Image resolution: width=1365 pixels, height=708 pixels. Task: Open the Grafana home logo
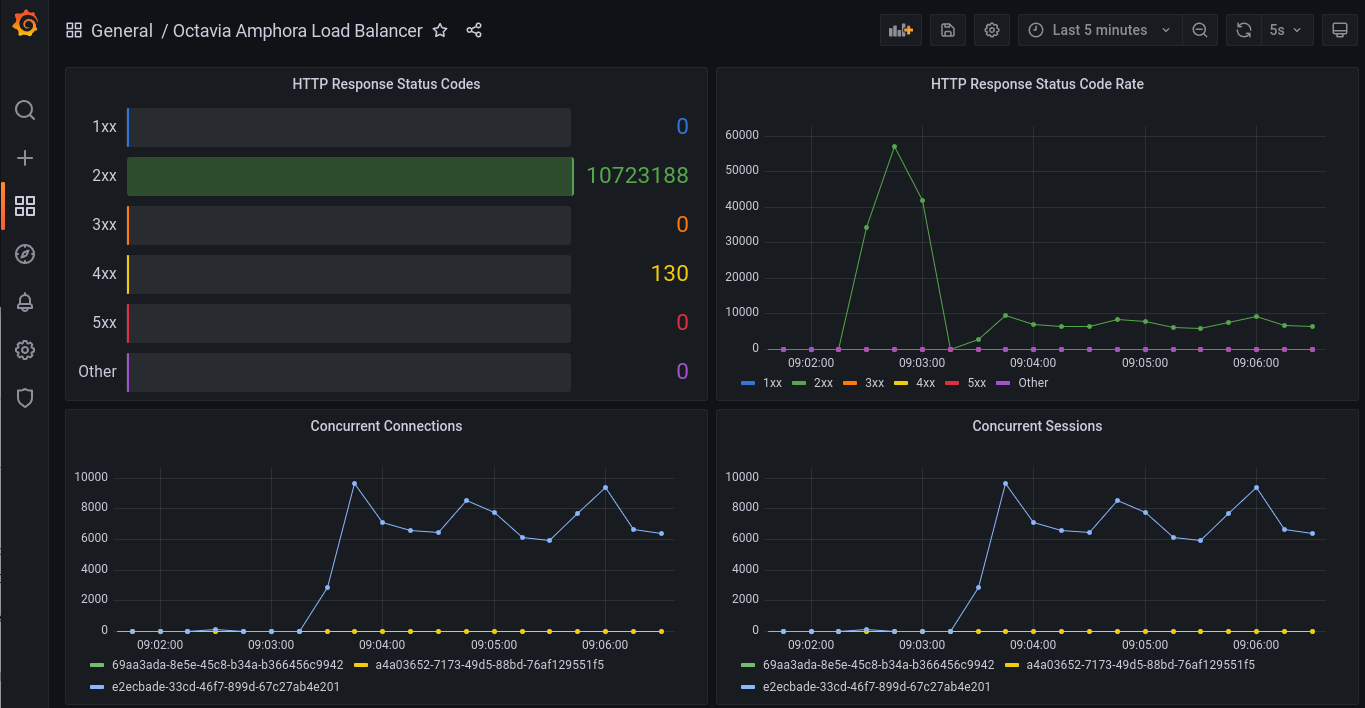(25, 24)
